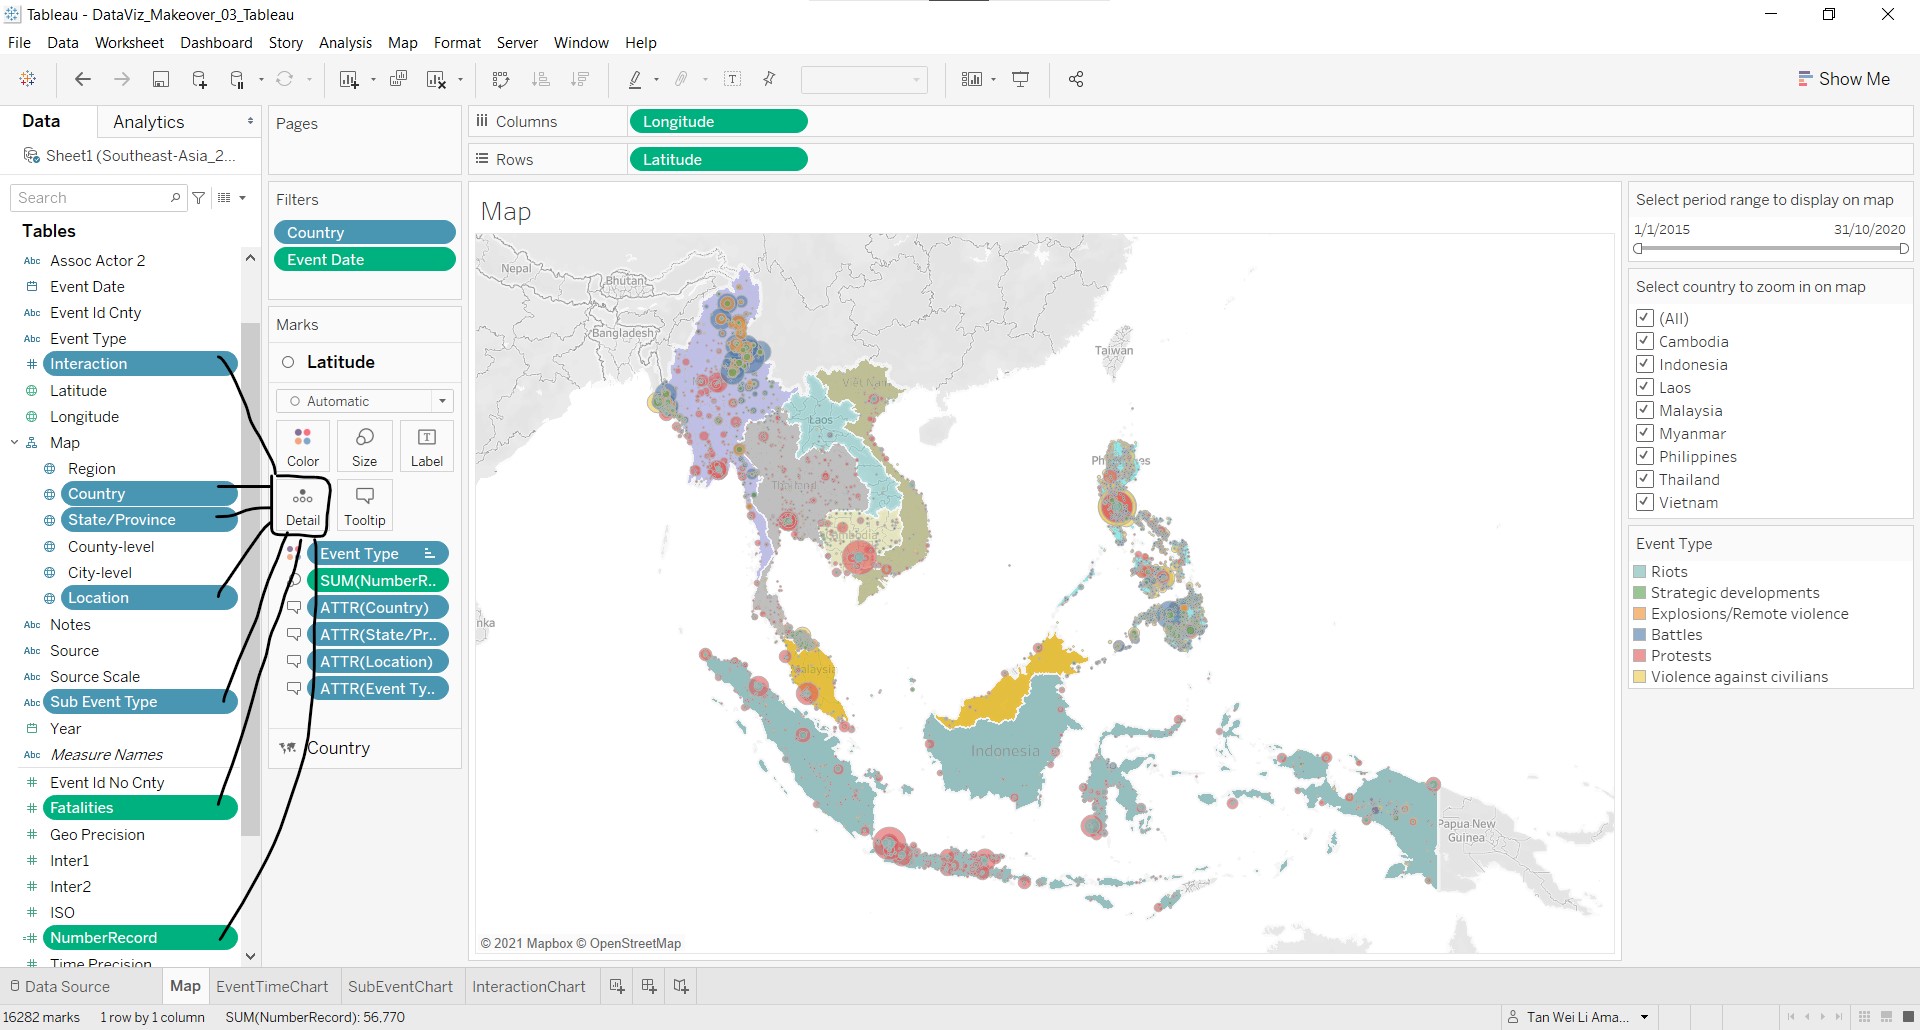Viewport: 1920px width, 1030px height.
Task: Collapse the Map hierarchy in Tables
Action: [x=14, y=443]
